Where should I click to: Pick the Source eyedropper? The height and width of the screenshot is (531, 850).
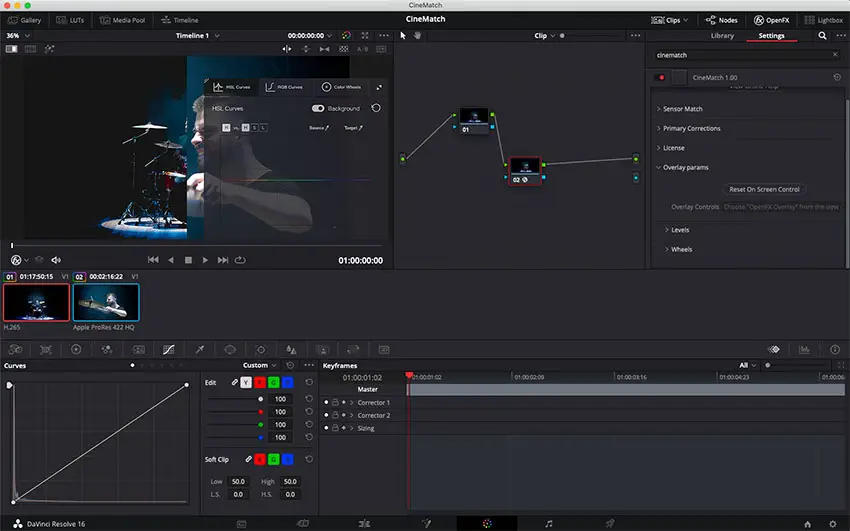[319, 128]
